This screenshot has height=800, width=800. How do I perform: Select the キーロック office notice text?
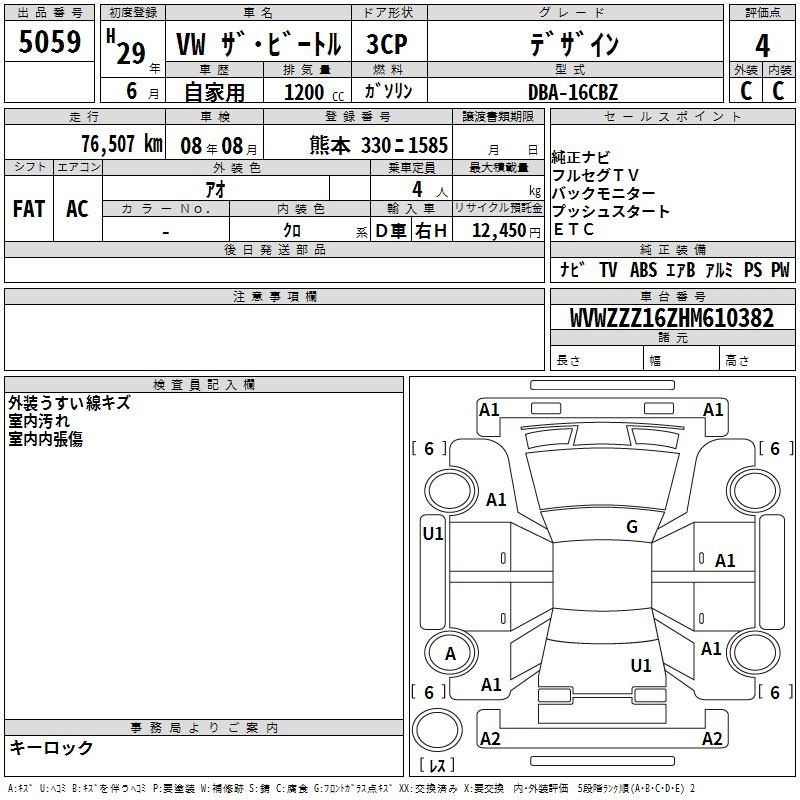pyautogui.click(x=52, y=747)
